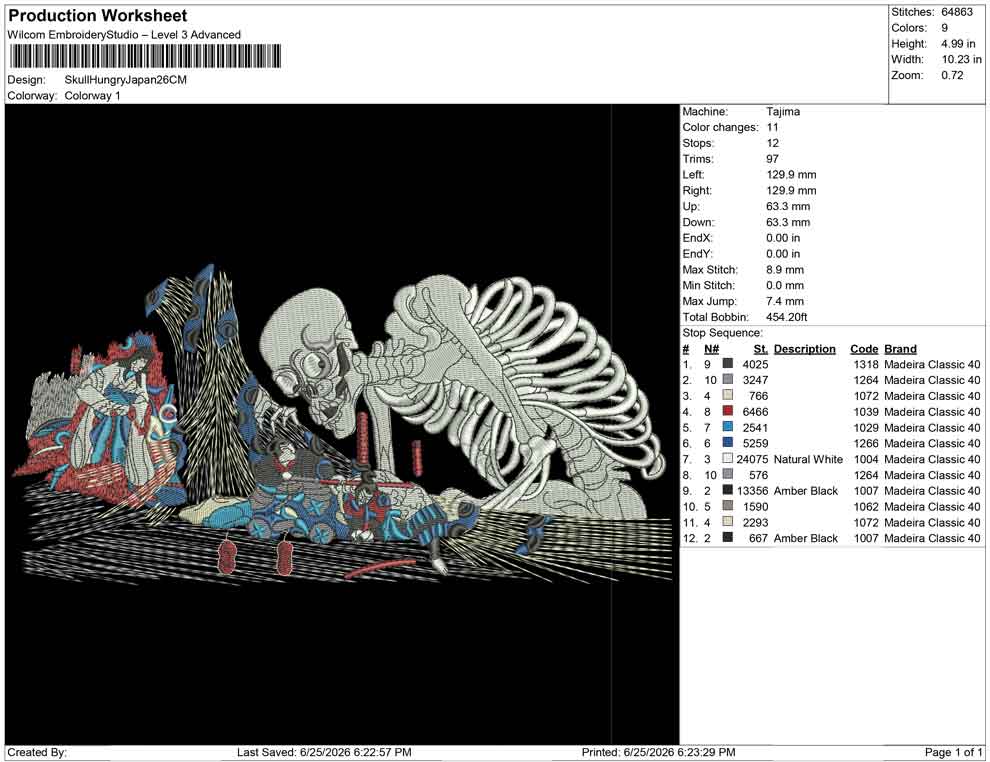Select stitch count '13356' in stop 9
Image resolution: width=990 pixels, height=762 pixels.
click(x=752, y=491)
